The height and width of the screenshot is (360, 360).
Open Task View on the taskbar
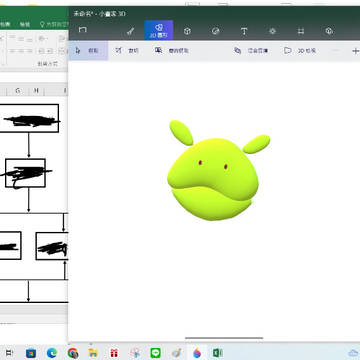(x=9, y=353)
